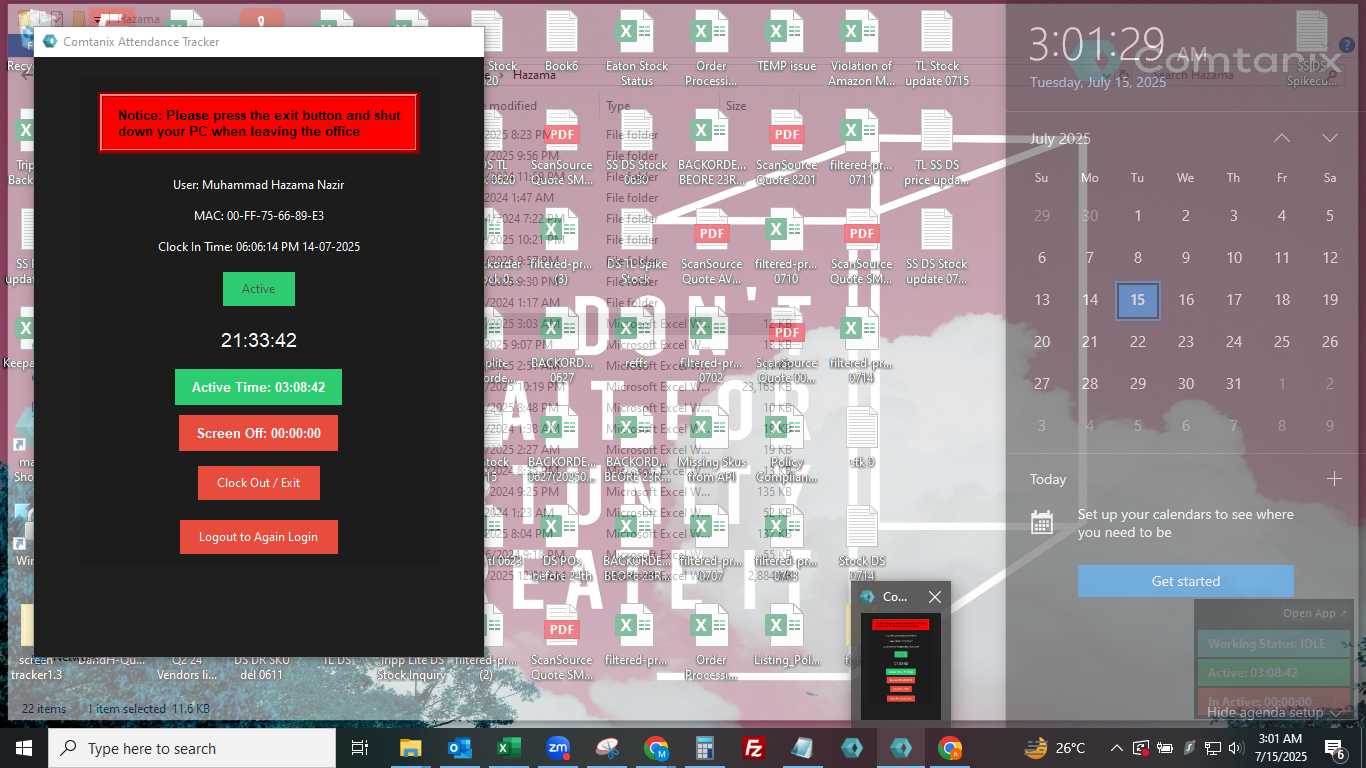Select July 16 in the calendar
The width and height of the screenshot is (1366, 768).
click(1186, 300)
